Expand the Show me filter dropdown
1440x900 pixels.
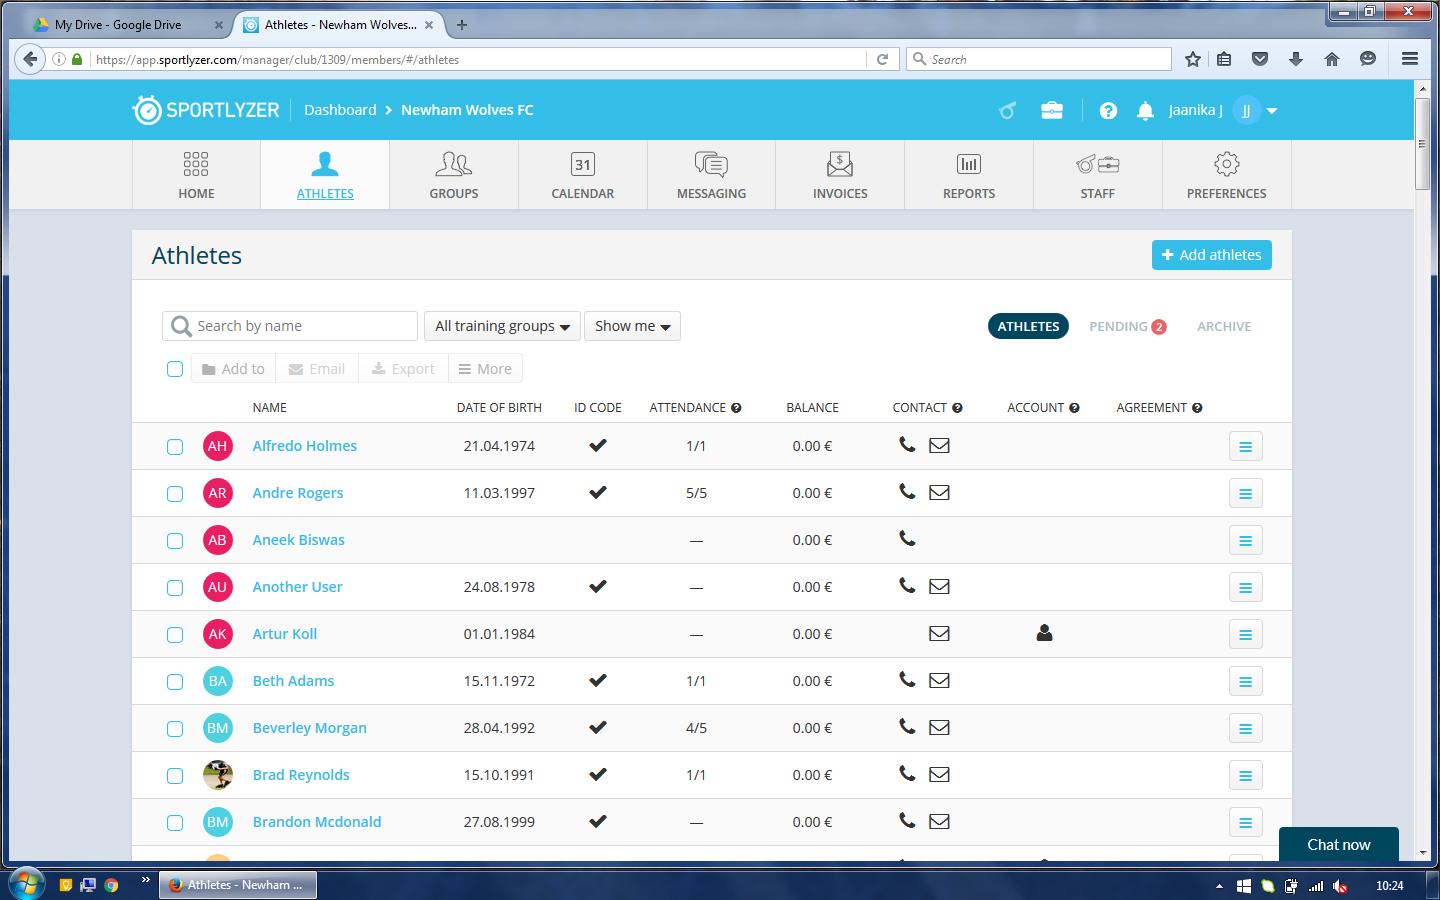point(632,325)
